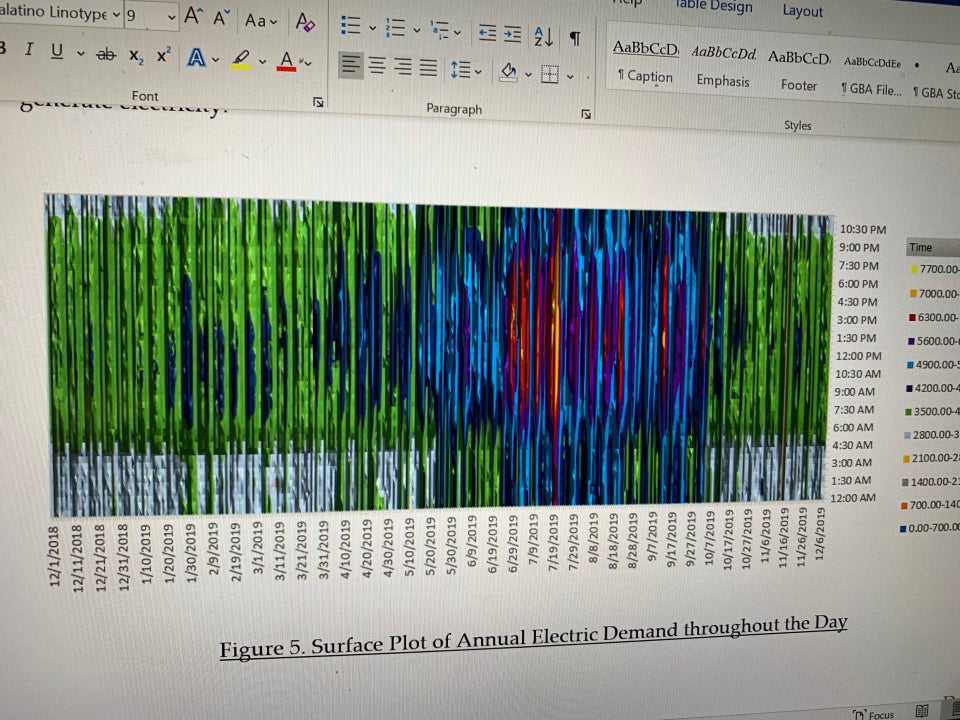Apply borders icon
This screenshot has width=960, height=720.
[550, 75]
